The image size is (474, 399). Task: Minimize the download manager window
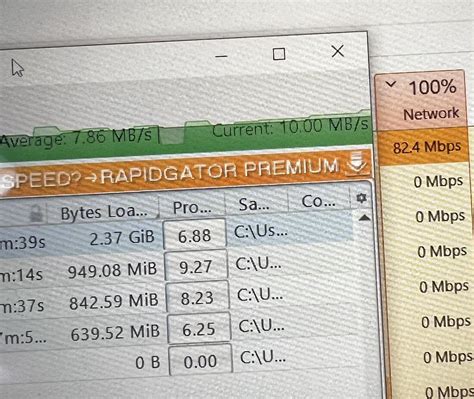(221, 56)
